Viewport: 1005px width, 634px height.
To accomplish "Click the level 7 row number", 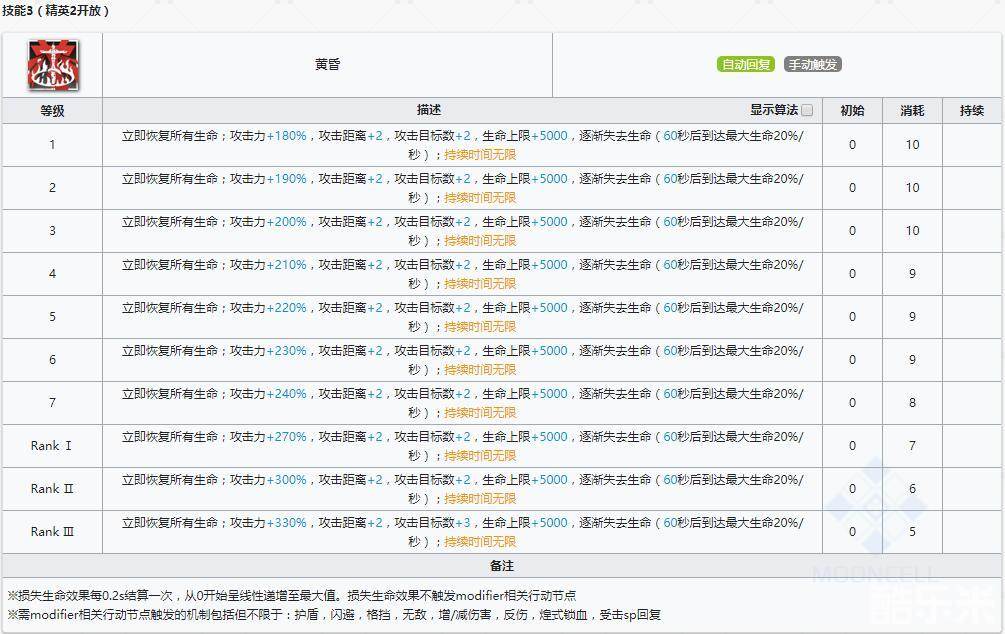I will (52, 403).
